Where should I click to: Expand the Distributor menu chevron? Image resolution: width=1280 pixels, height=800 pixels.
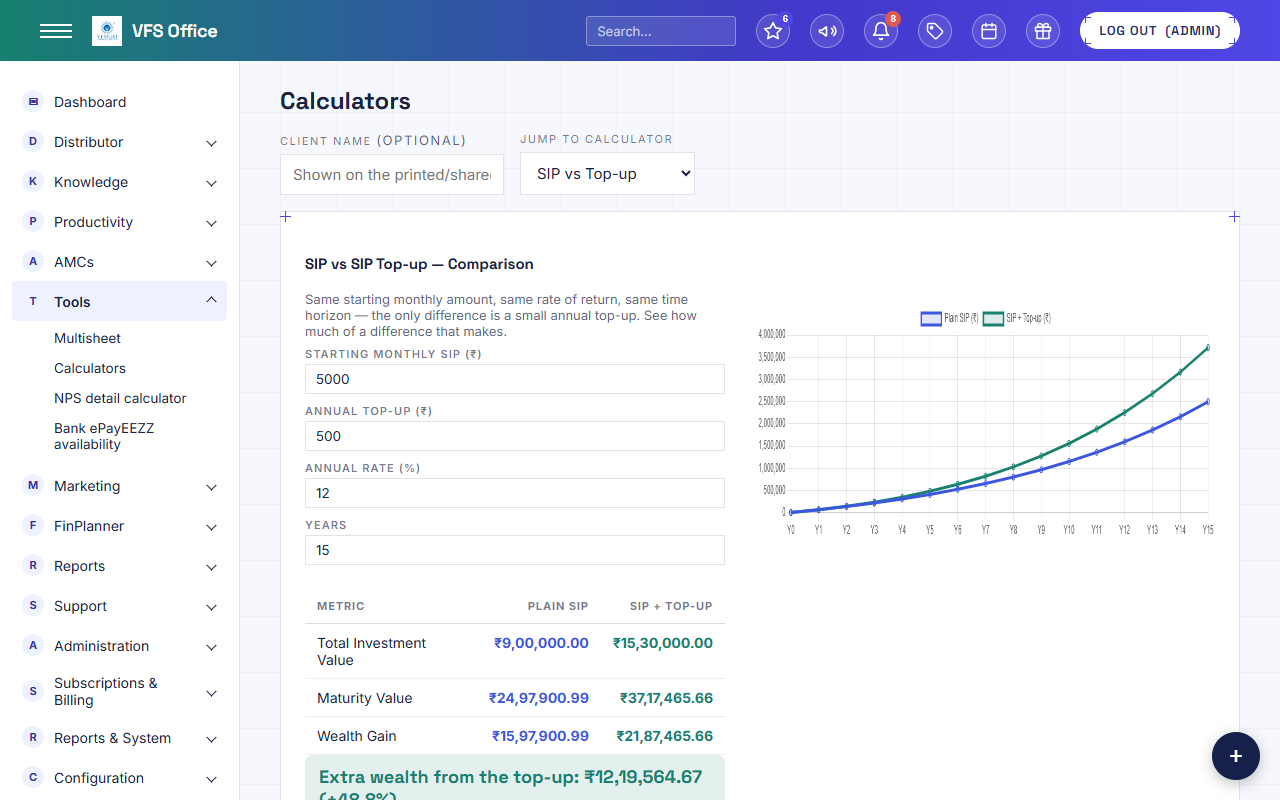pyautogui.click(x=211, y=143)
